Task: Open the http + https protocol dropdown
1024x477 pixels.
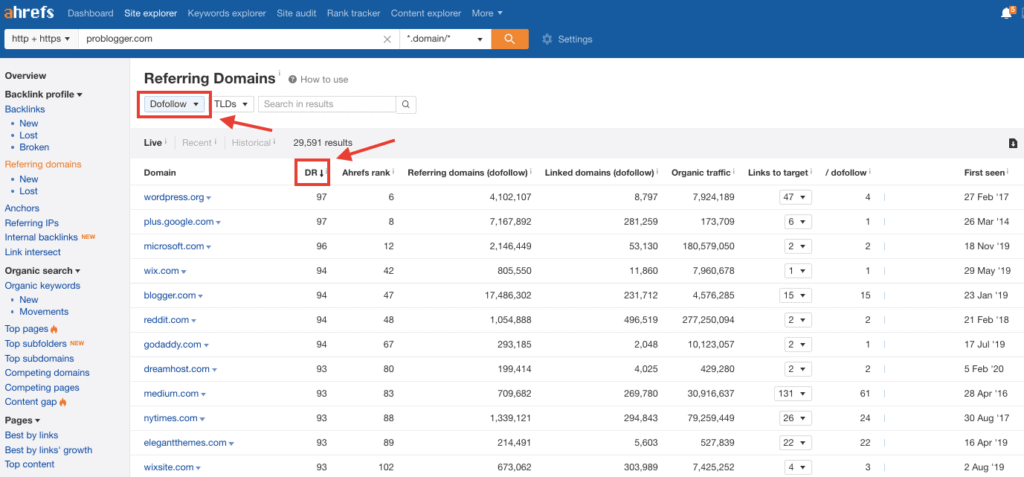Action: pyautogui.click(x=41, y=39)
